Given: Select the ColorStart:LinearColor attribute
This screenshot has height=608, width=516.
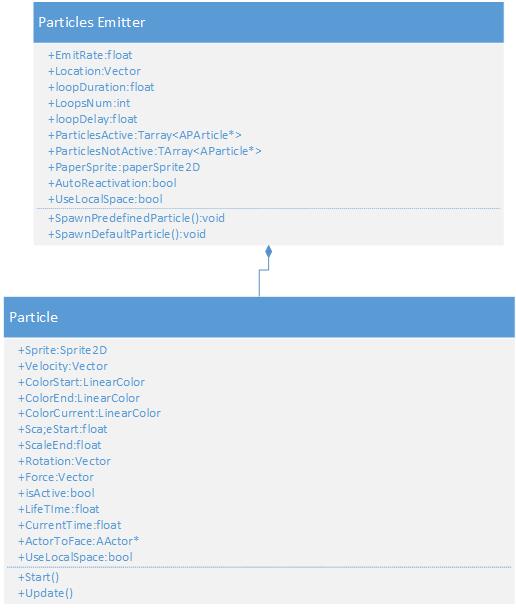Looking at the screenshot, I should (81, 382).
